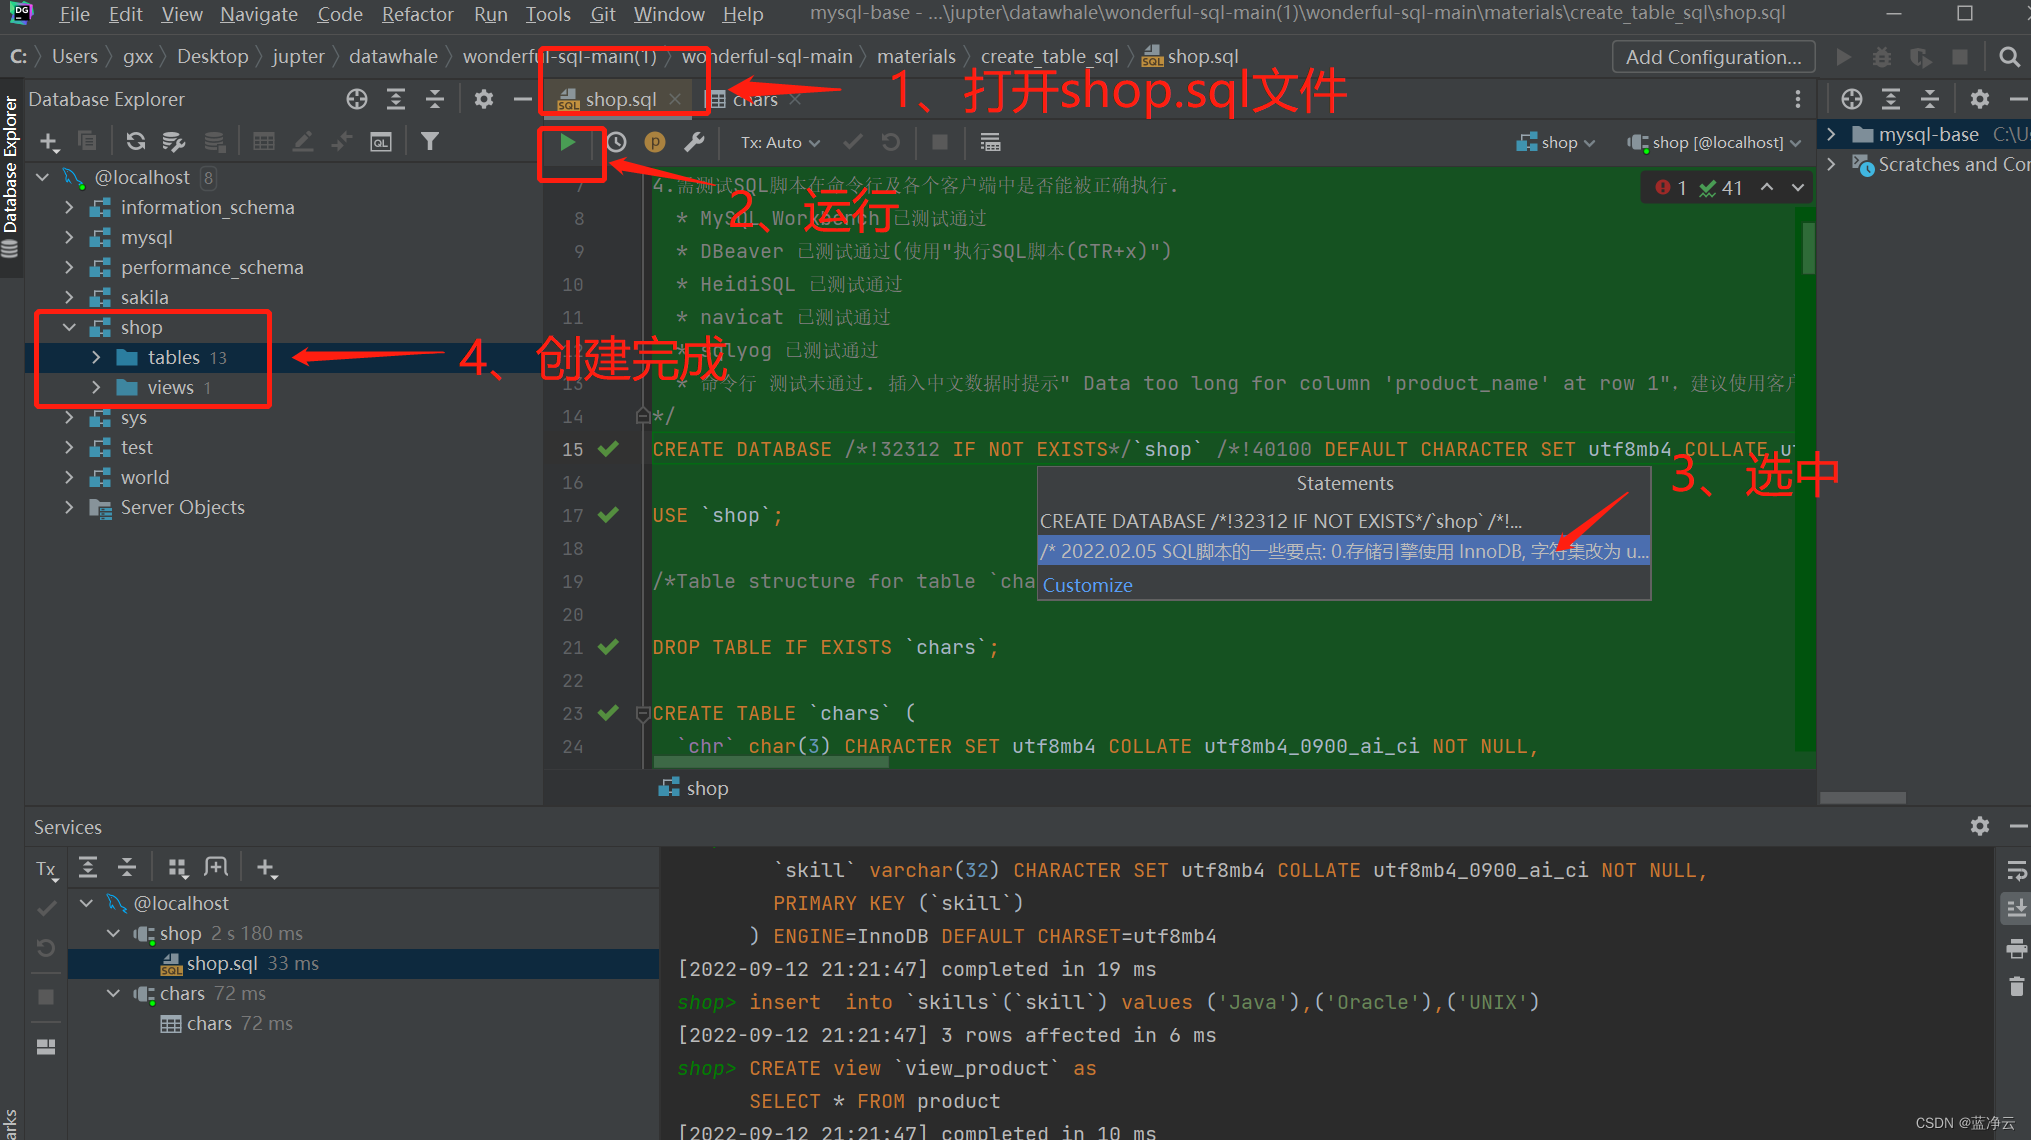Open the search everywhere magnifier
This screenshot has width=2031, height=1140.
pos(2009,57)
